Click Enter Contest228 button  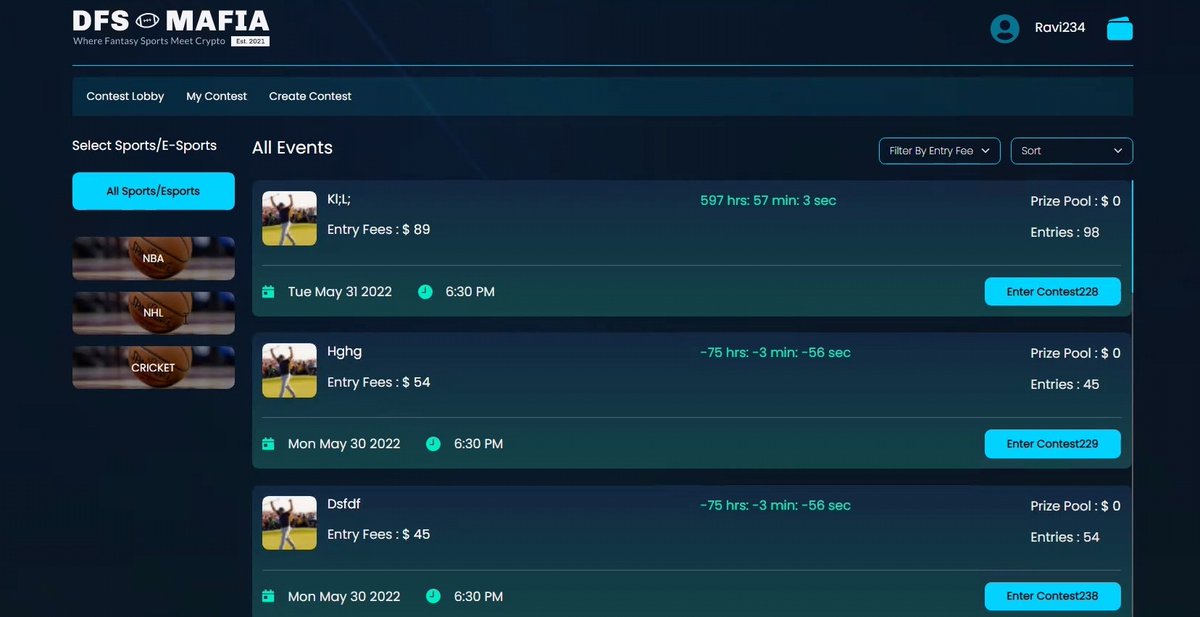coord(1052,292)
